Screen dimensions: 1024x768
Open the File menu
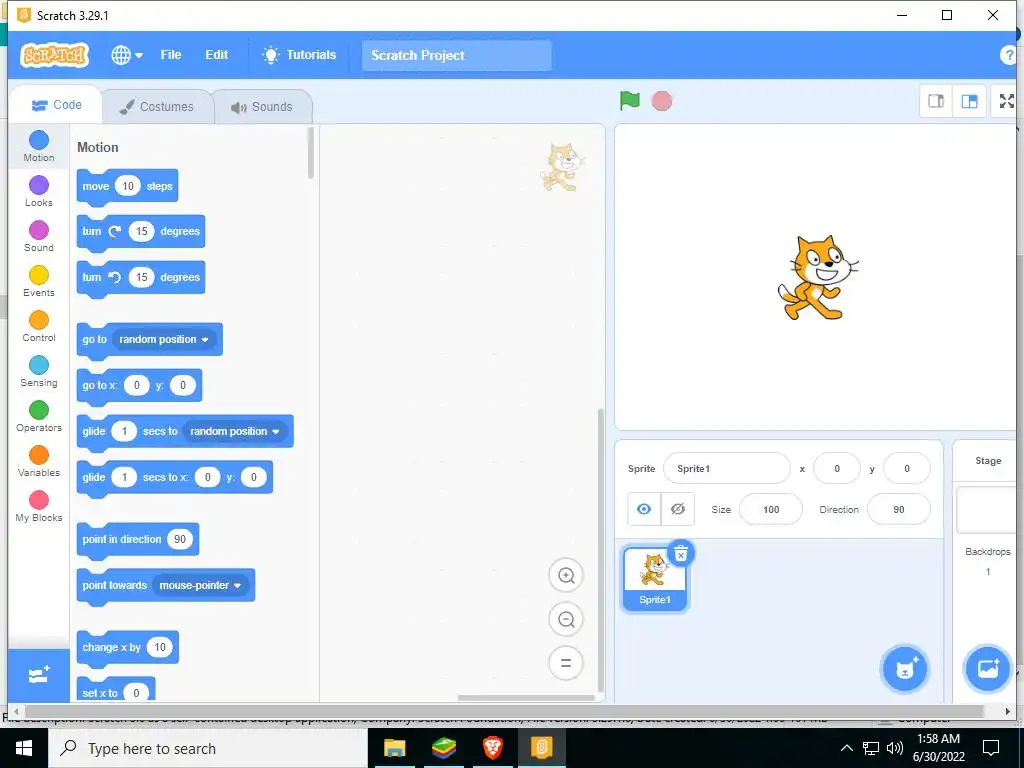(170, 55)
